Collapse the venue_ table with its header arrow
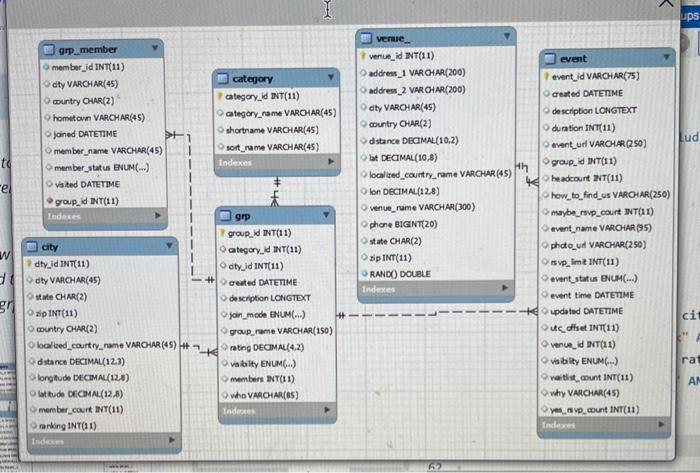Image resolution: width=700 pixels, height=473 pixels. [x=507, y=36]
